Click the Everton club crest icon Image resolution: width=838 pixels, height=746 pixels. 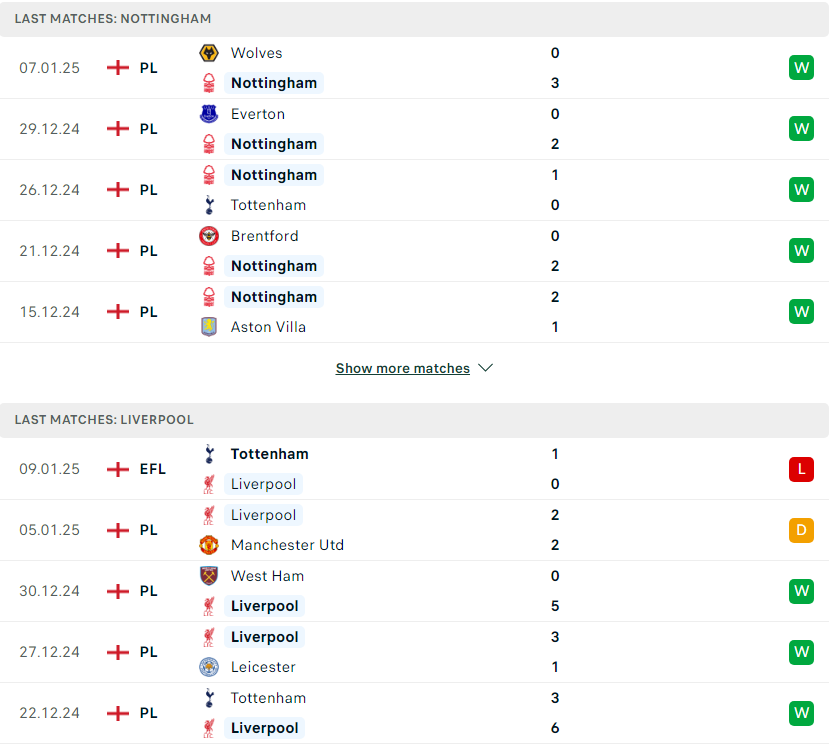pyautogui.click(x=209, y=114)
